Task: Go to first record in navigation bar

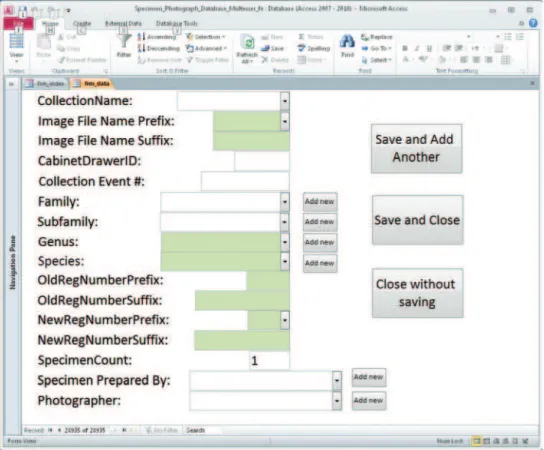Action: (x=50, y=430)
